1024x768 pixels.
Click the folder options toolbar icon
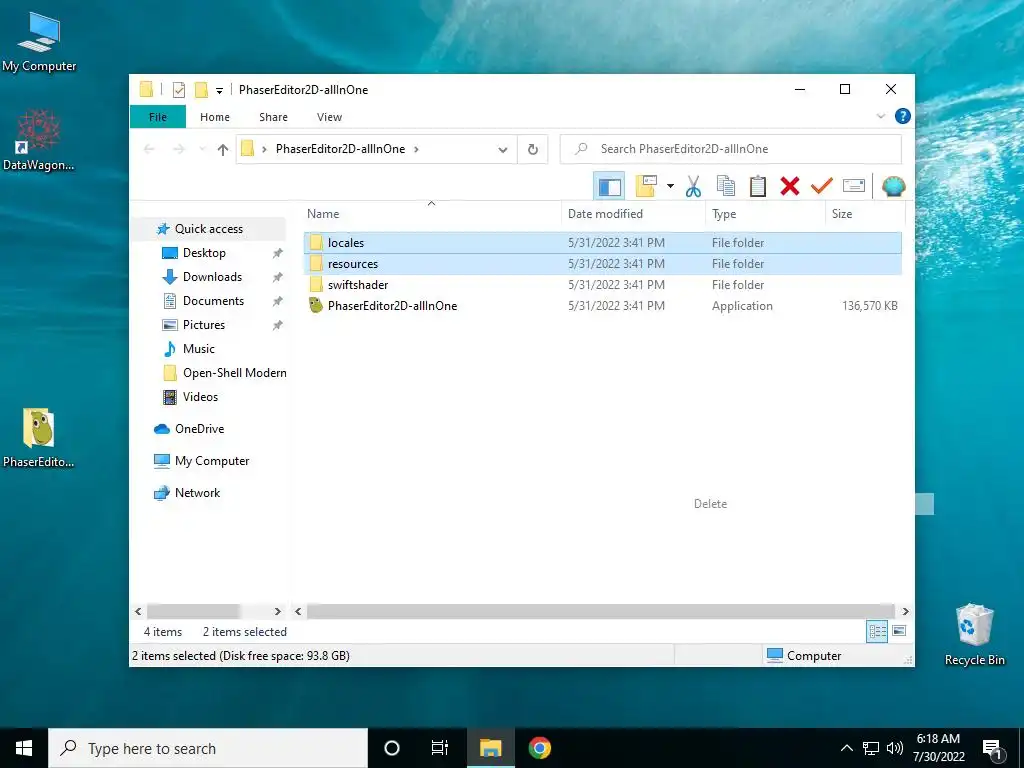click(x=647, y=186)
